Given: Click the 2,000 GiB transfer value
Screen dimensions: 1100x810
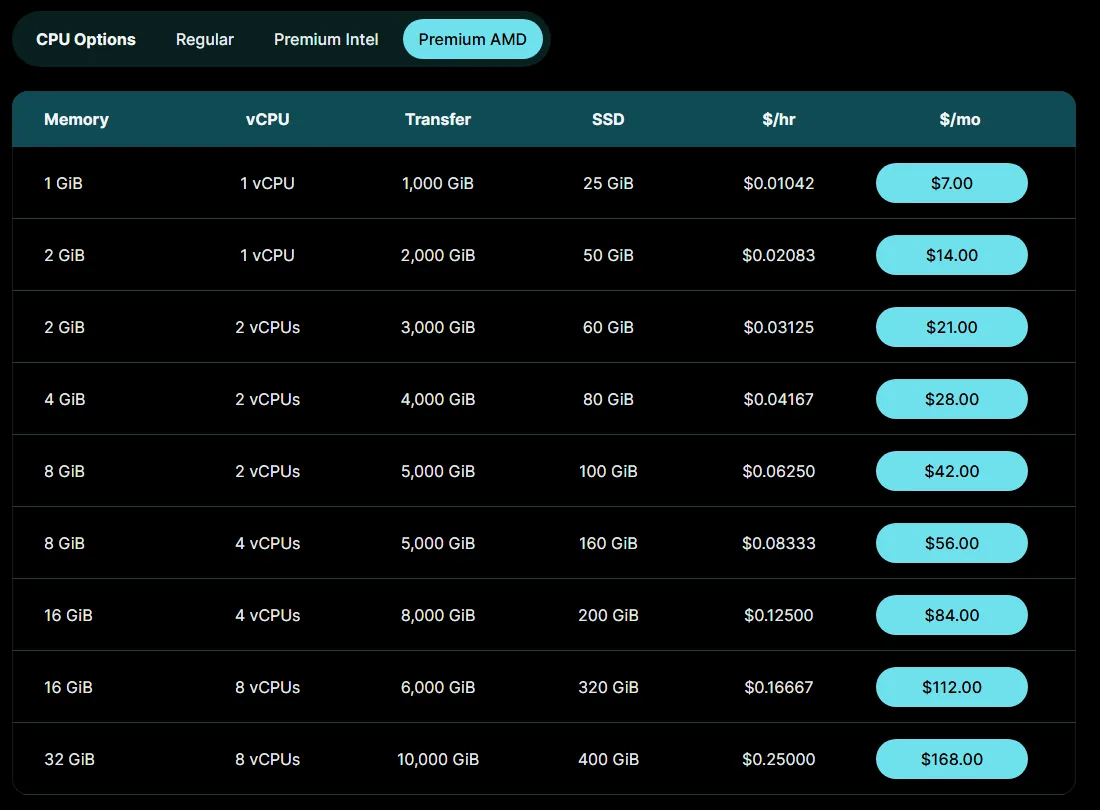Looking at the screenshot, I should [438, 255].
